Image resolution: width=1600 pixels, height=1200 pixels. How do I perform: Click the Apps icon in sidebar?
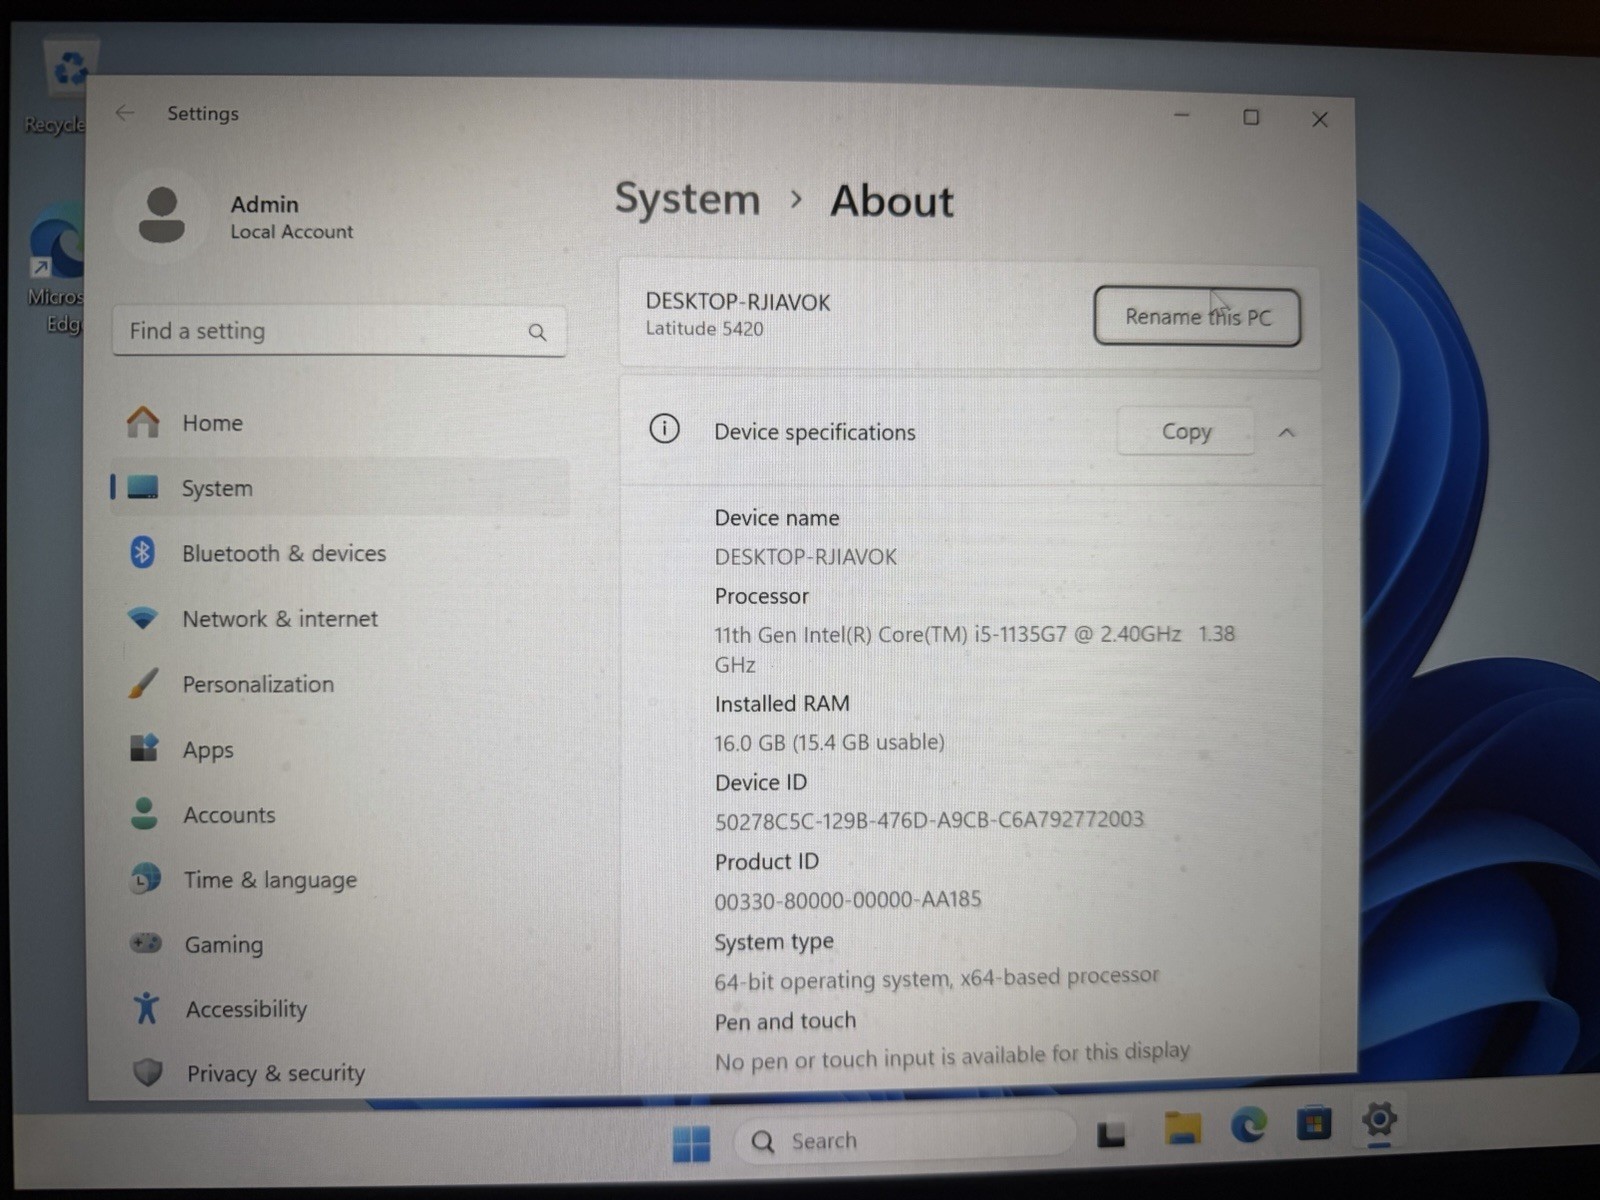point(144,748)
